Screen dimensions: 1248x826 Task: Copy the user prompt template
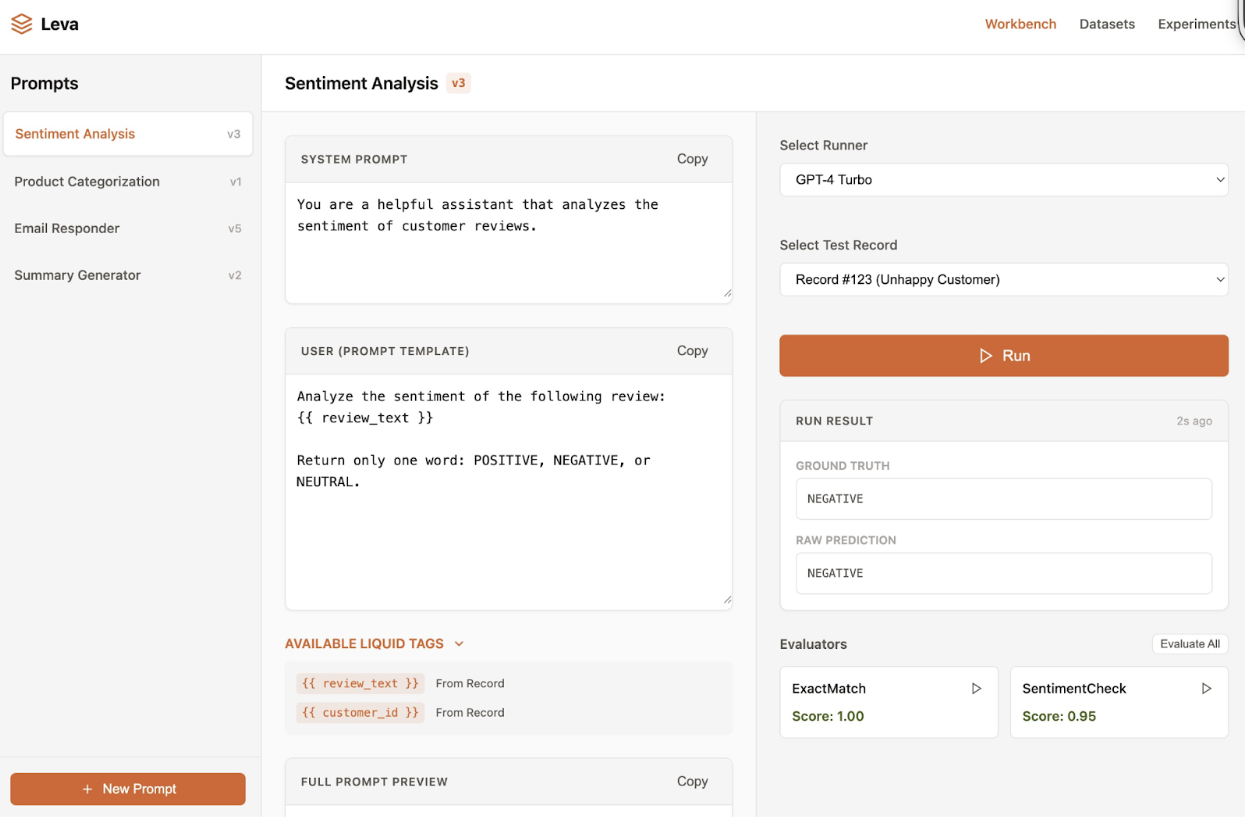point(692,351)
